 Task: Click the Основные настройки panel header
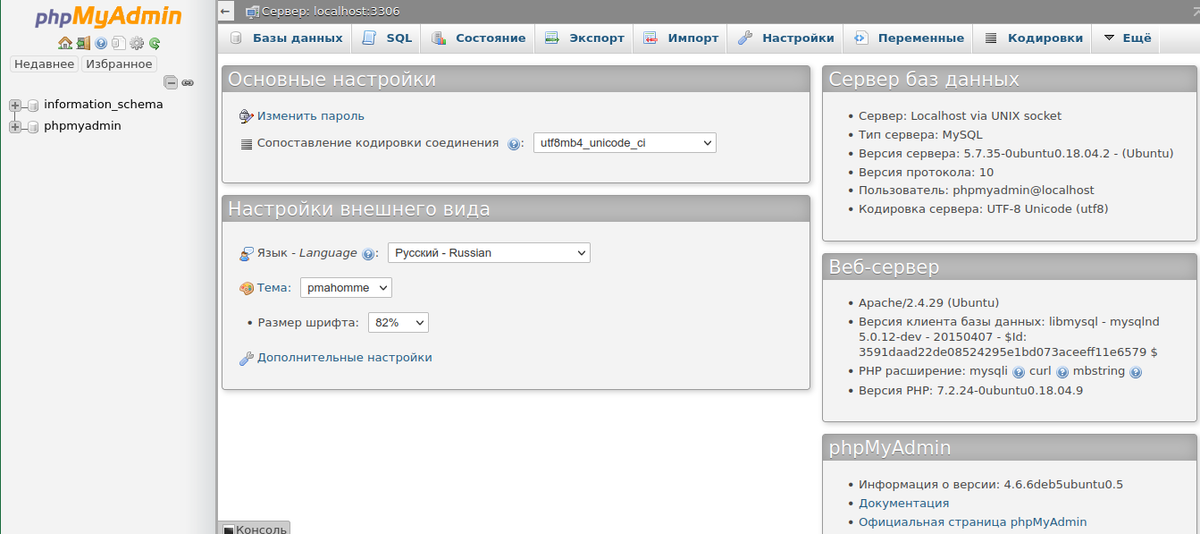[515, 80]
